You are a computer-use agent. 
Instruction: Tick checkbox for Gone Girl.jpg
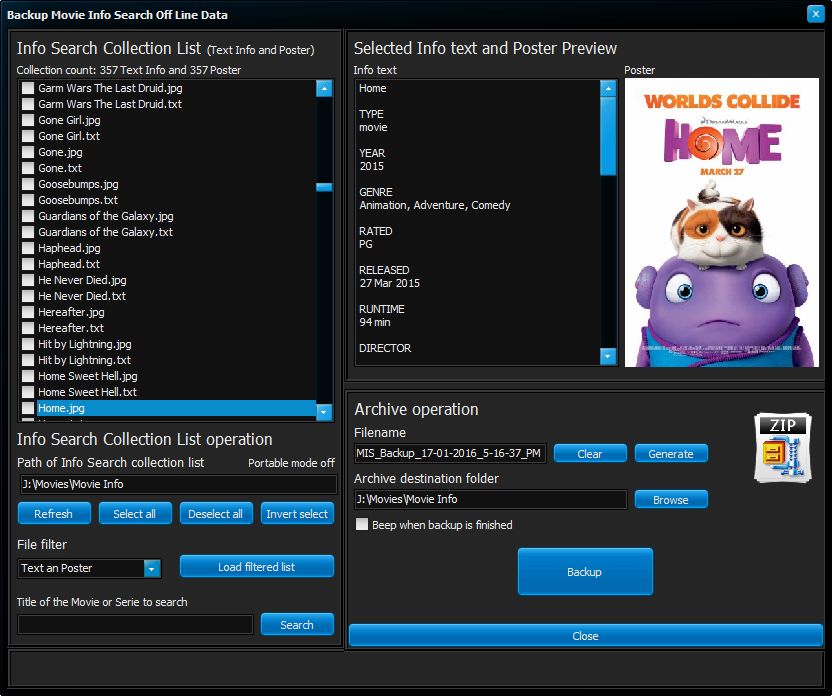28,120
